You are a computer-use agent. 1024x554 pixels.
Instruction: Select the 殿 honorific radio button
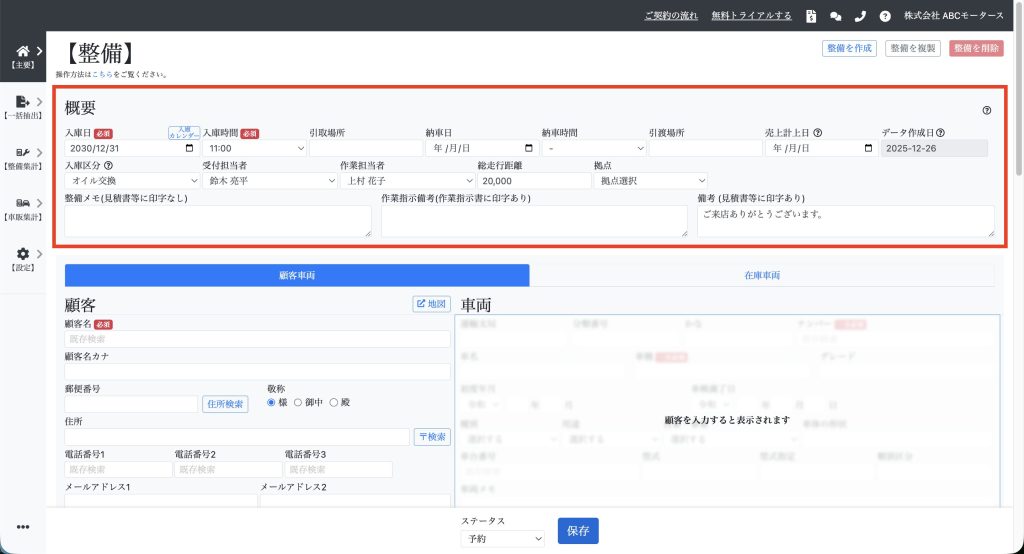pyautogui.click(x=334, y=402)
